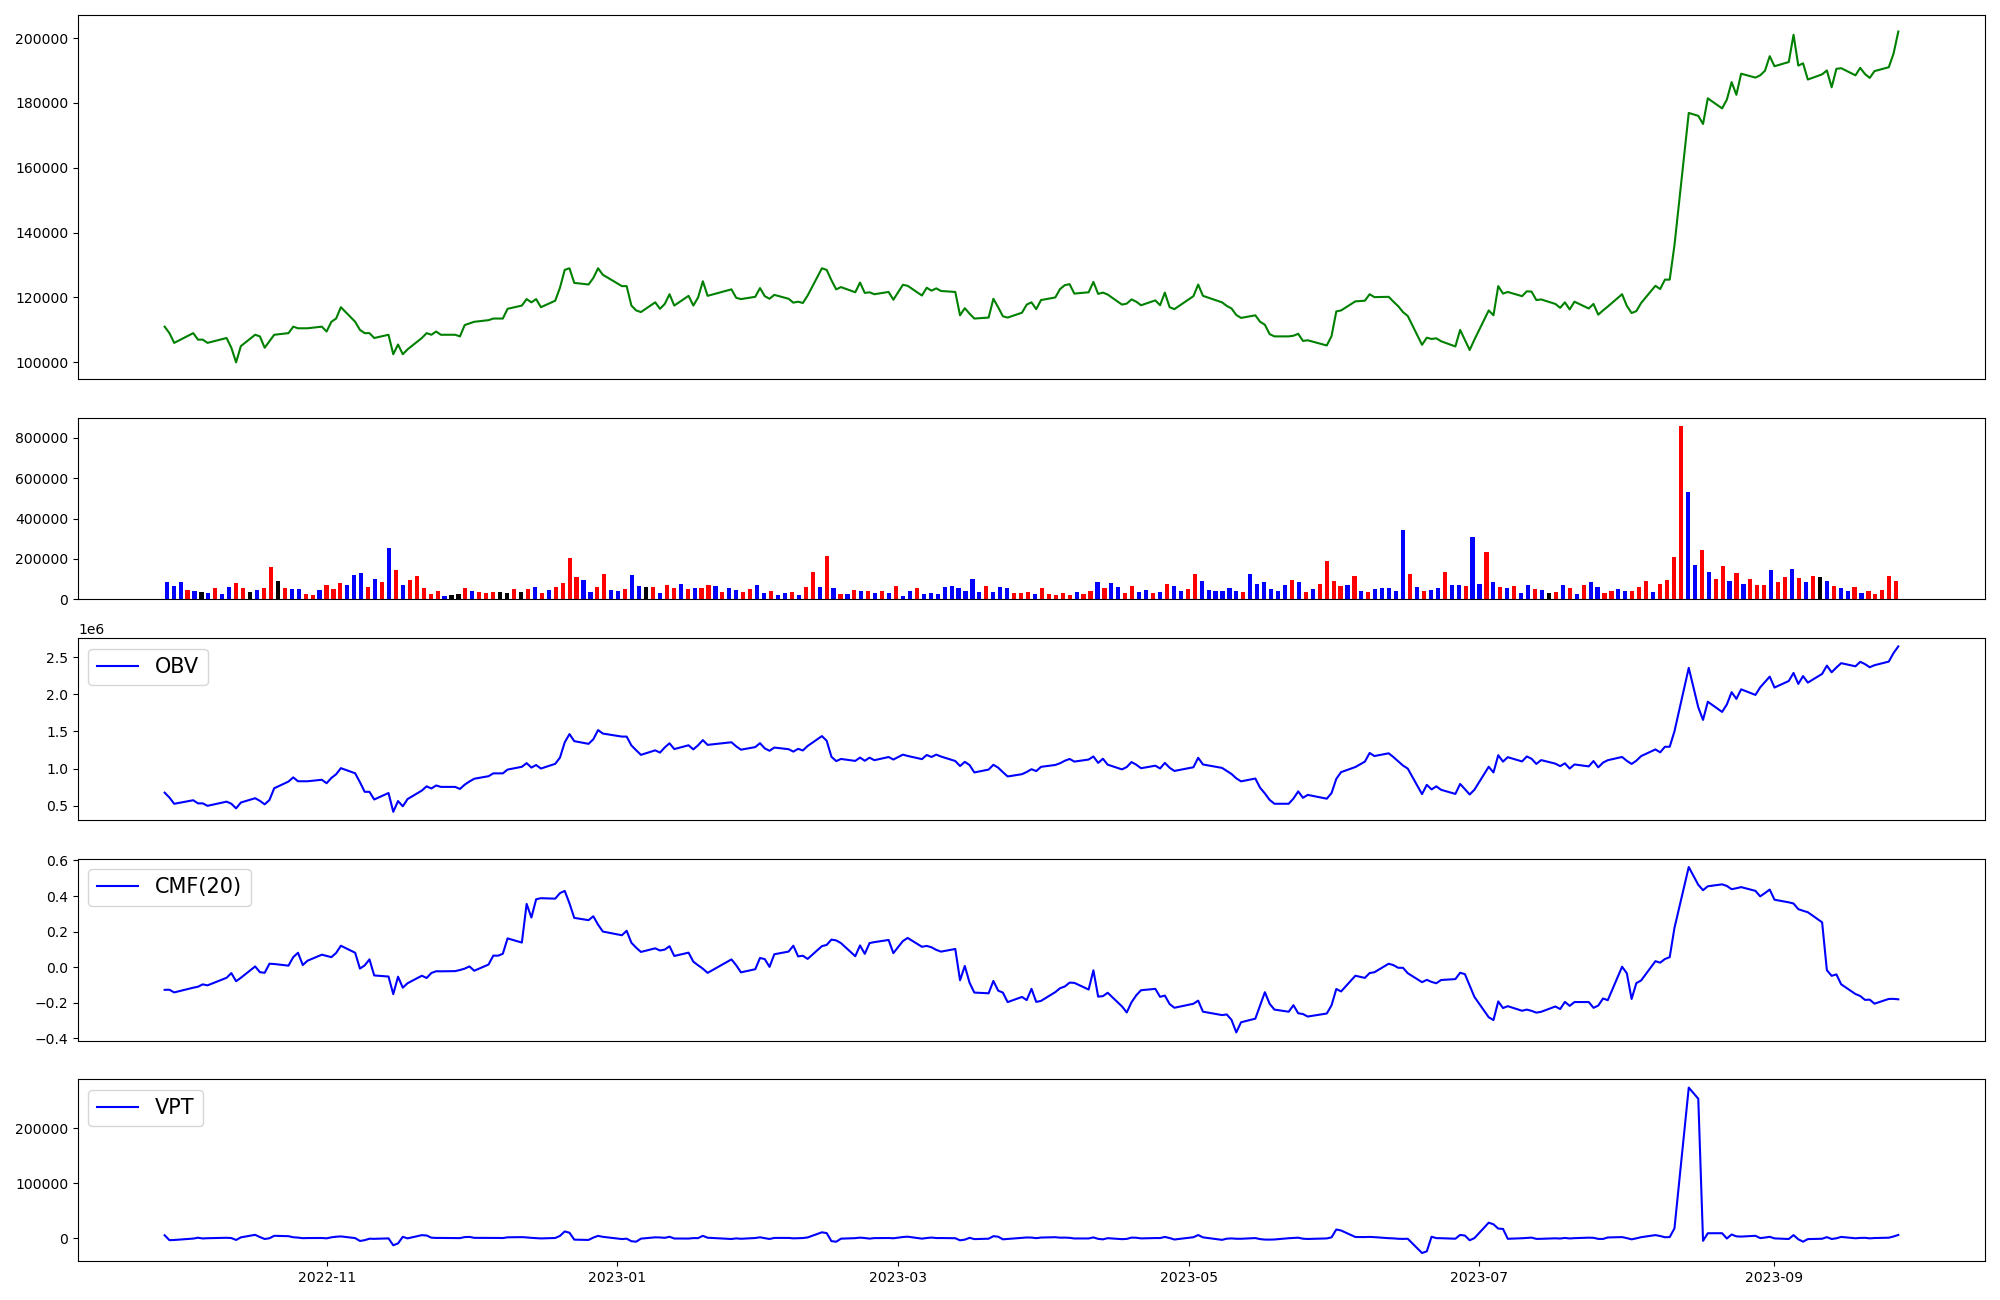The width and height of the screenshot is (2000, 1300).
Task: Select the 2023-09 x-axis date label
Action: [1774, 1277]
